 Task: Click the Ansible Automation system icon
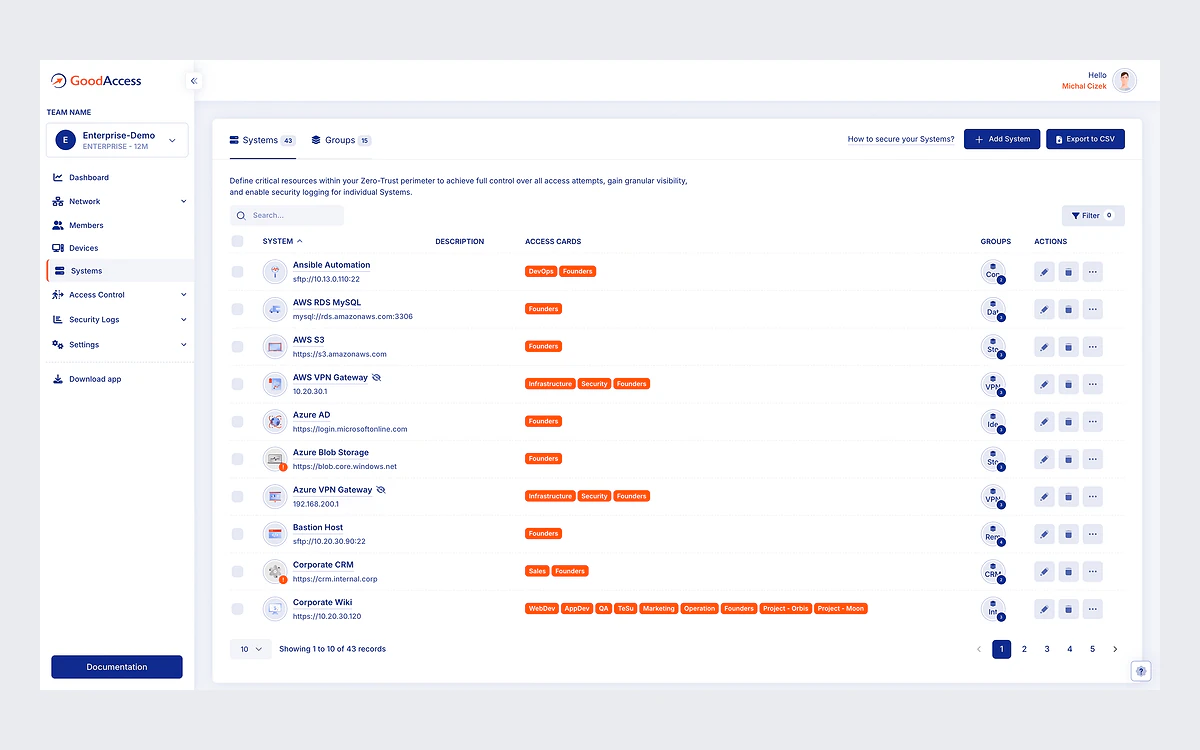point(274,271)
